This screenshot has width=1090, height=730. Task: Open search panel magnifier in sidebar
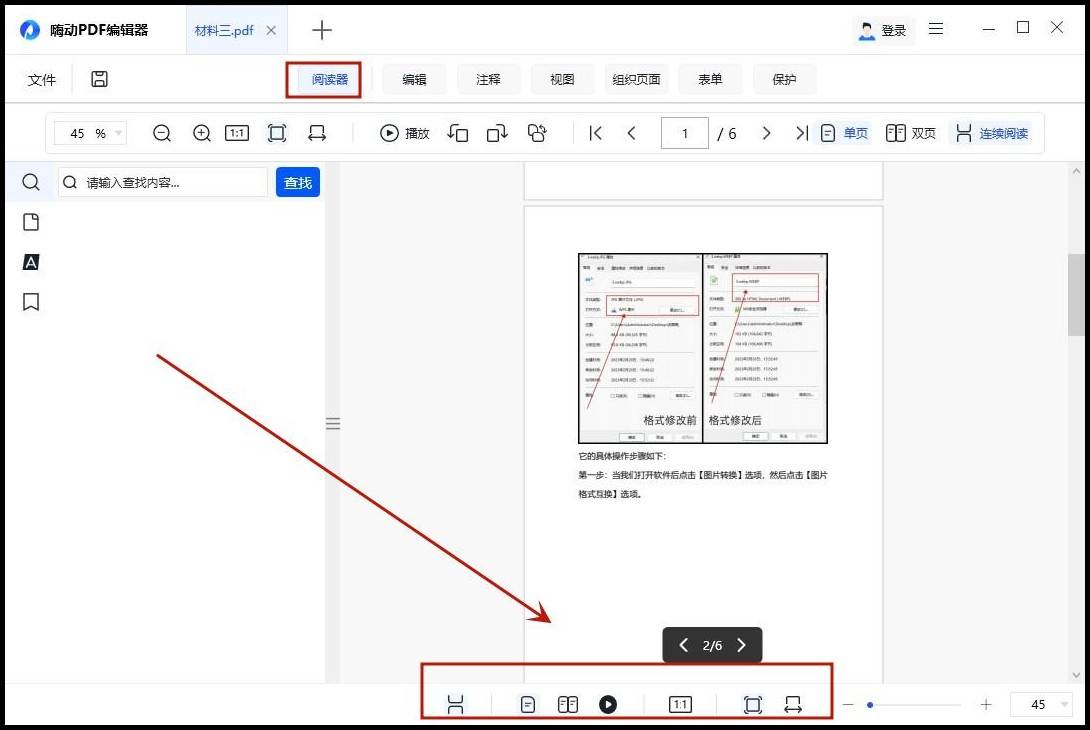click(x=31, y=182)
